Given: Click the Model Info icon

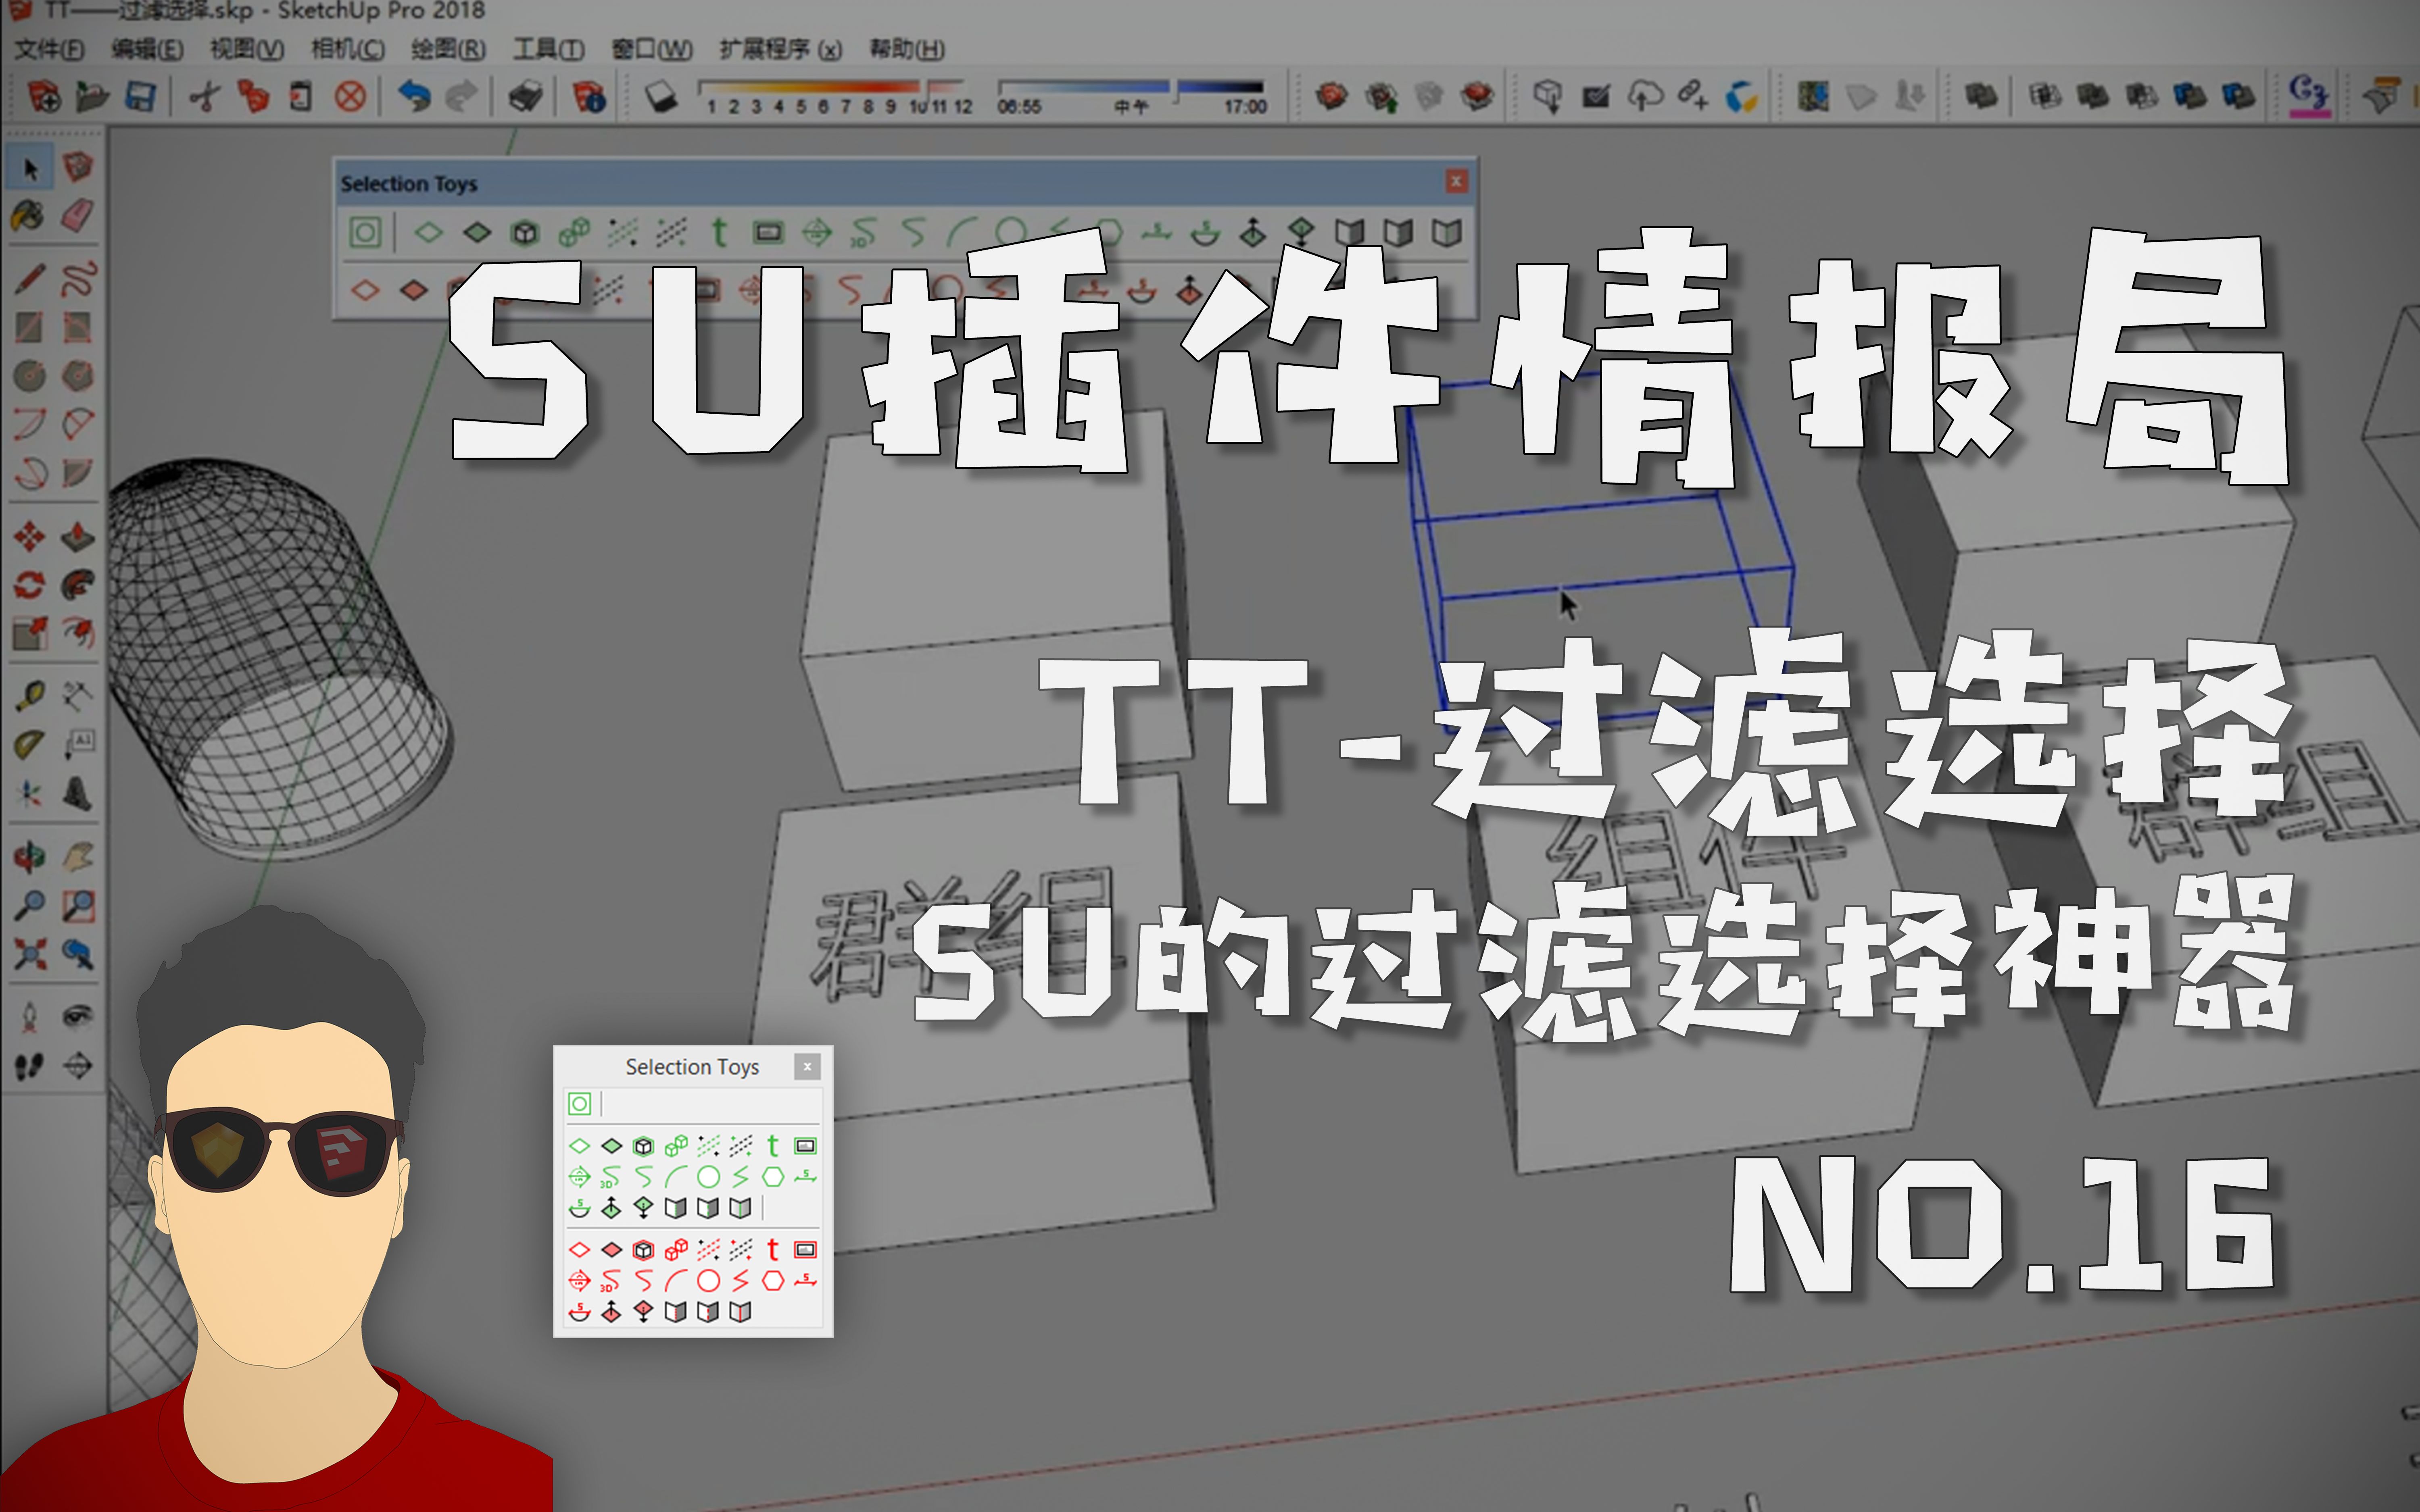Looking at the screenshot, I should pos(590,97).
